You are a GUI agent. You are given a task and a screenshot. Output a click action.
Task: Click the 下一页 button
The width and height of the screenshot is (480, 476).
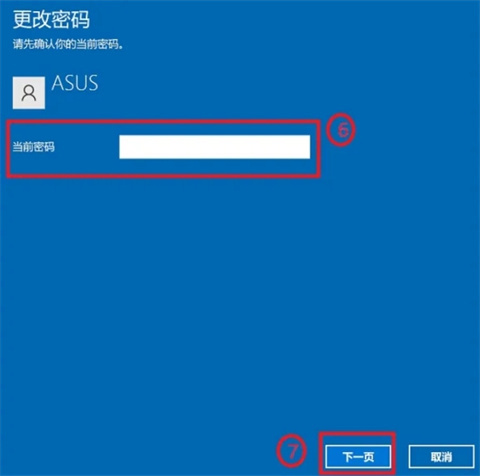(x=358, y=457)
